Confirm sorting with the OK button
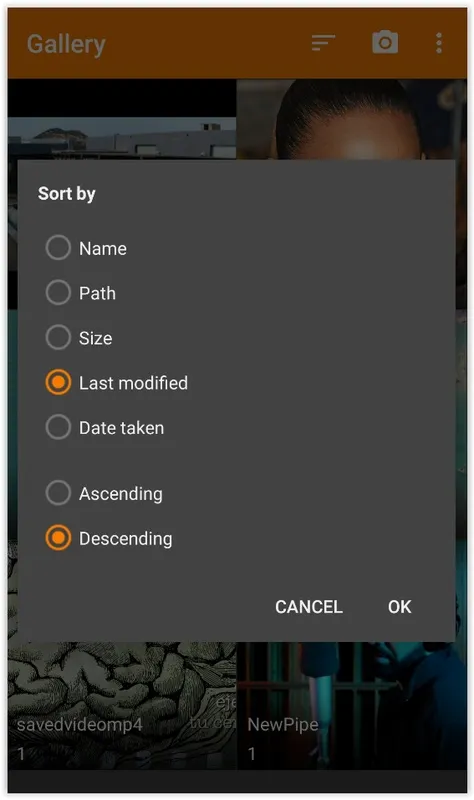474x800 pixels. pos(400,607)
